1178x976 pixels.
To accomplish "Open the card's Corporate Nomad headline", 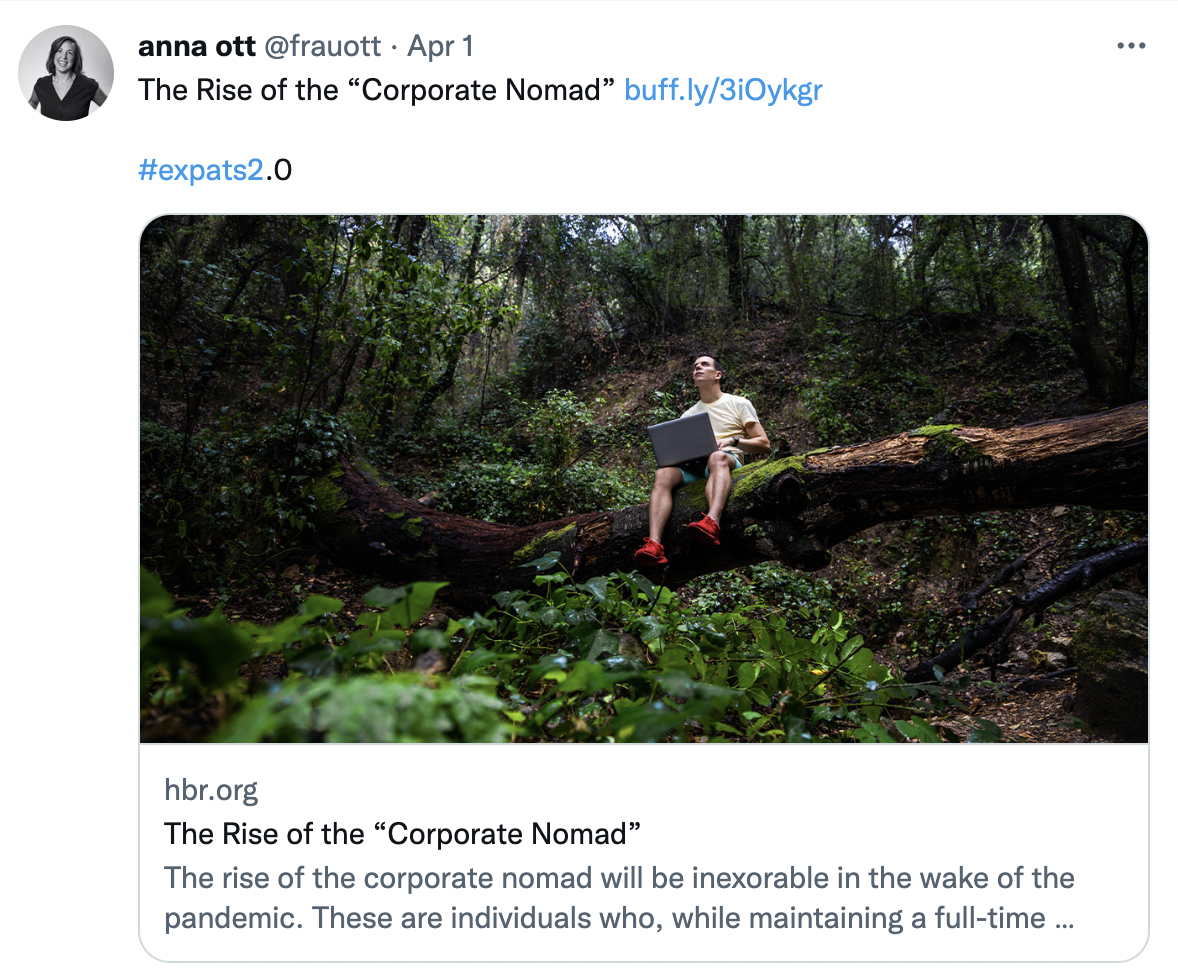I will click(402, 834).
